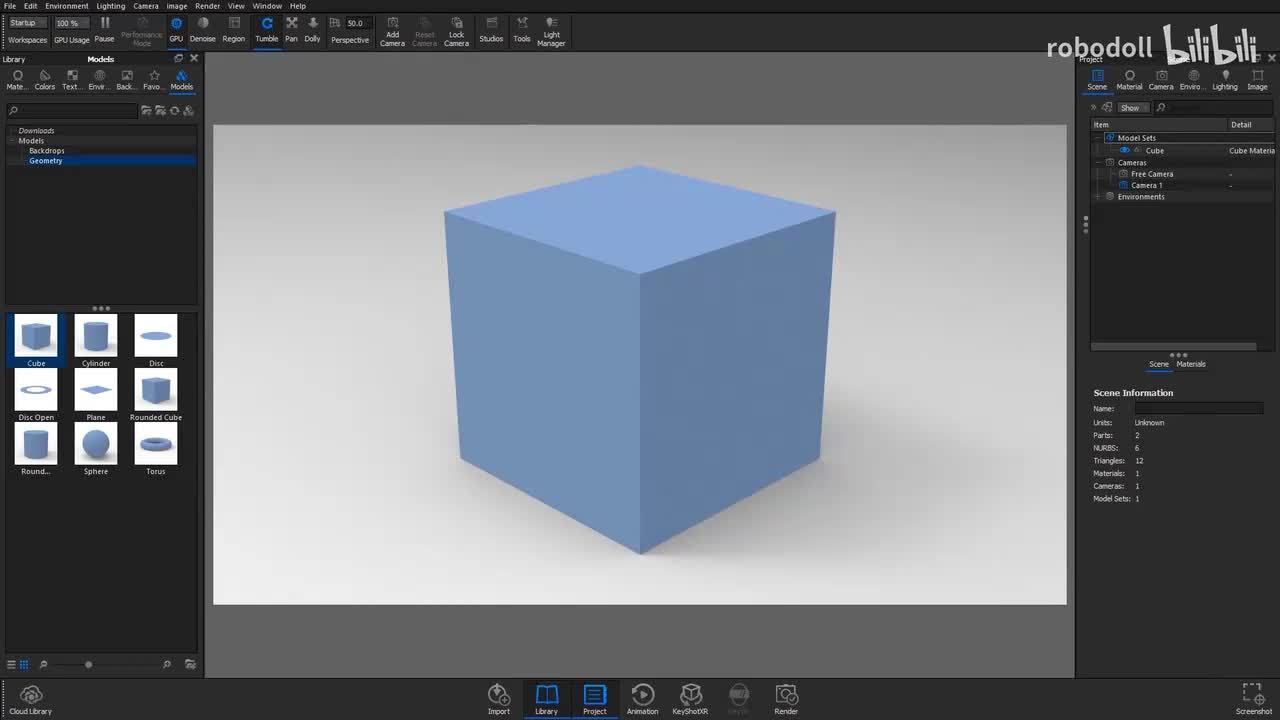
Task: Select the Backdrops folder
Action: pos(46,151)
